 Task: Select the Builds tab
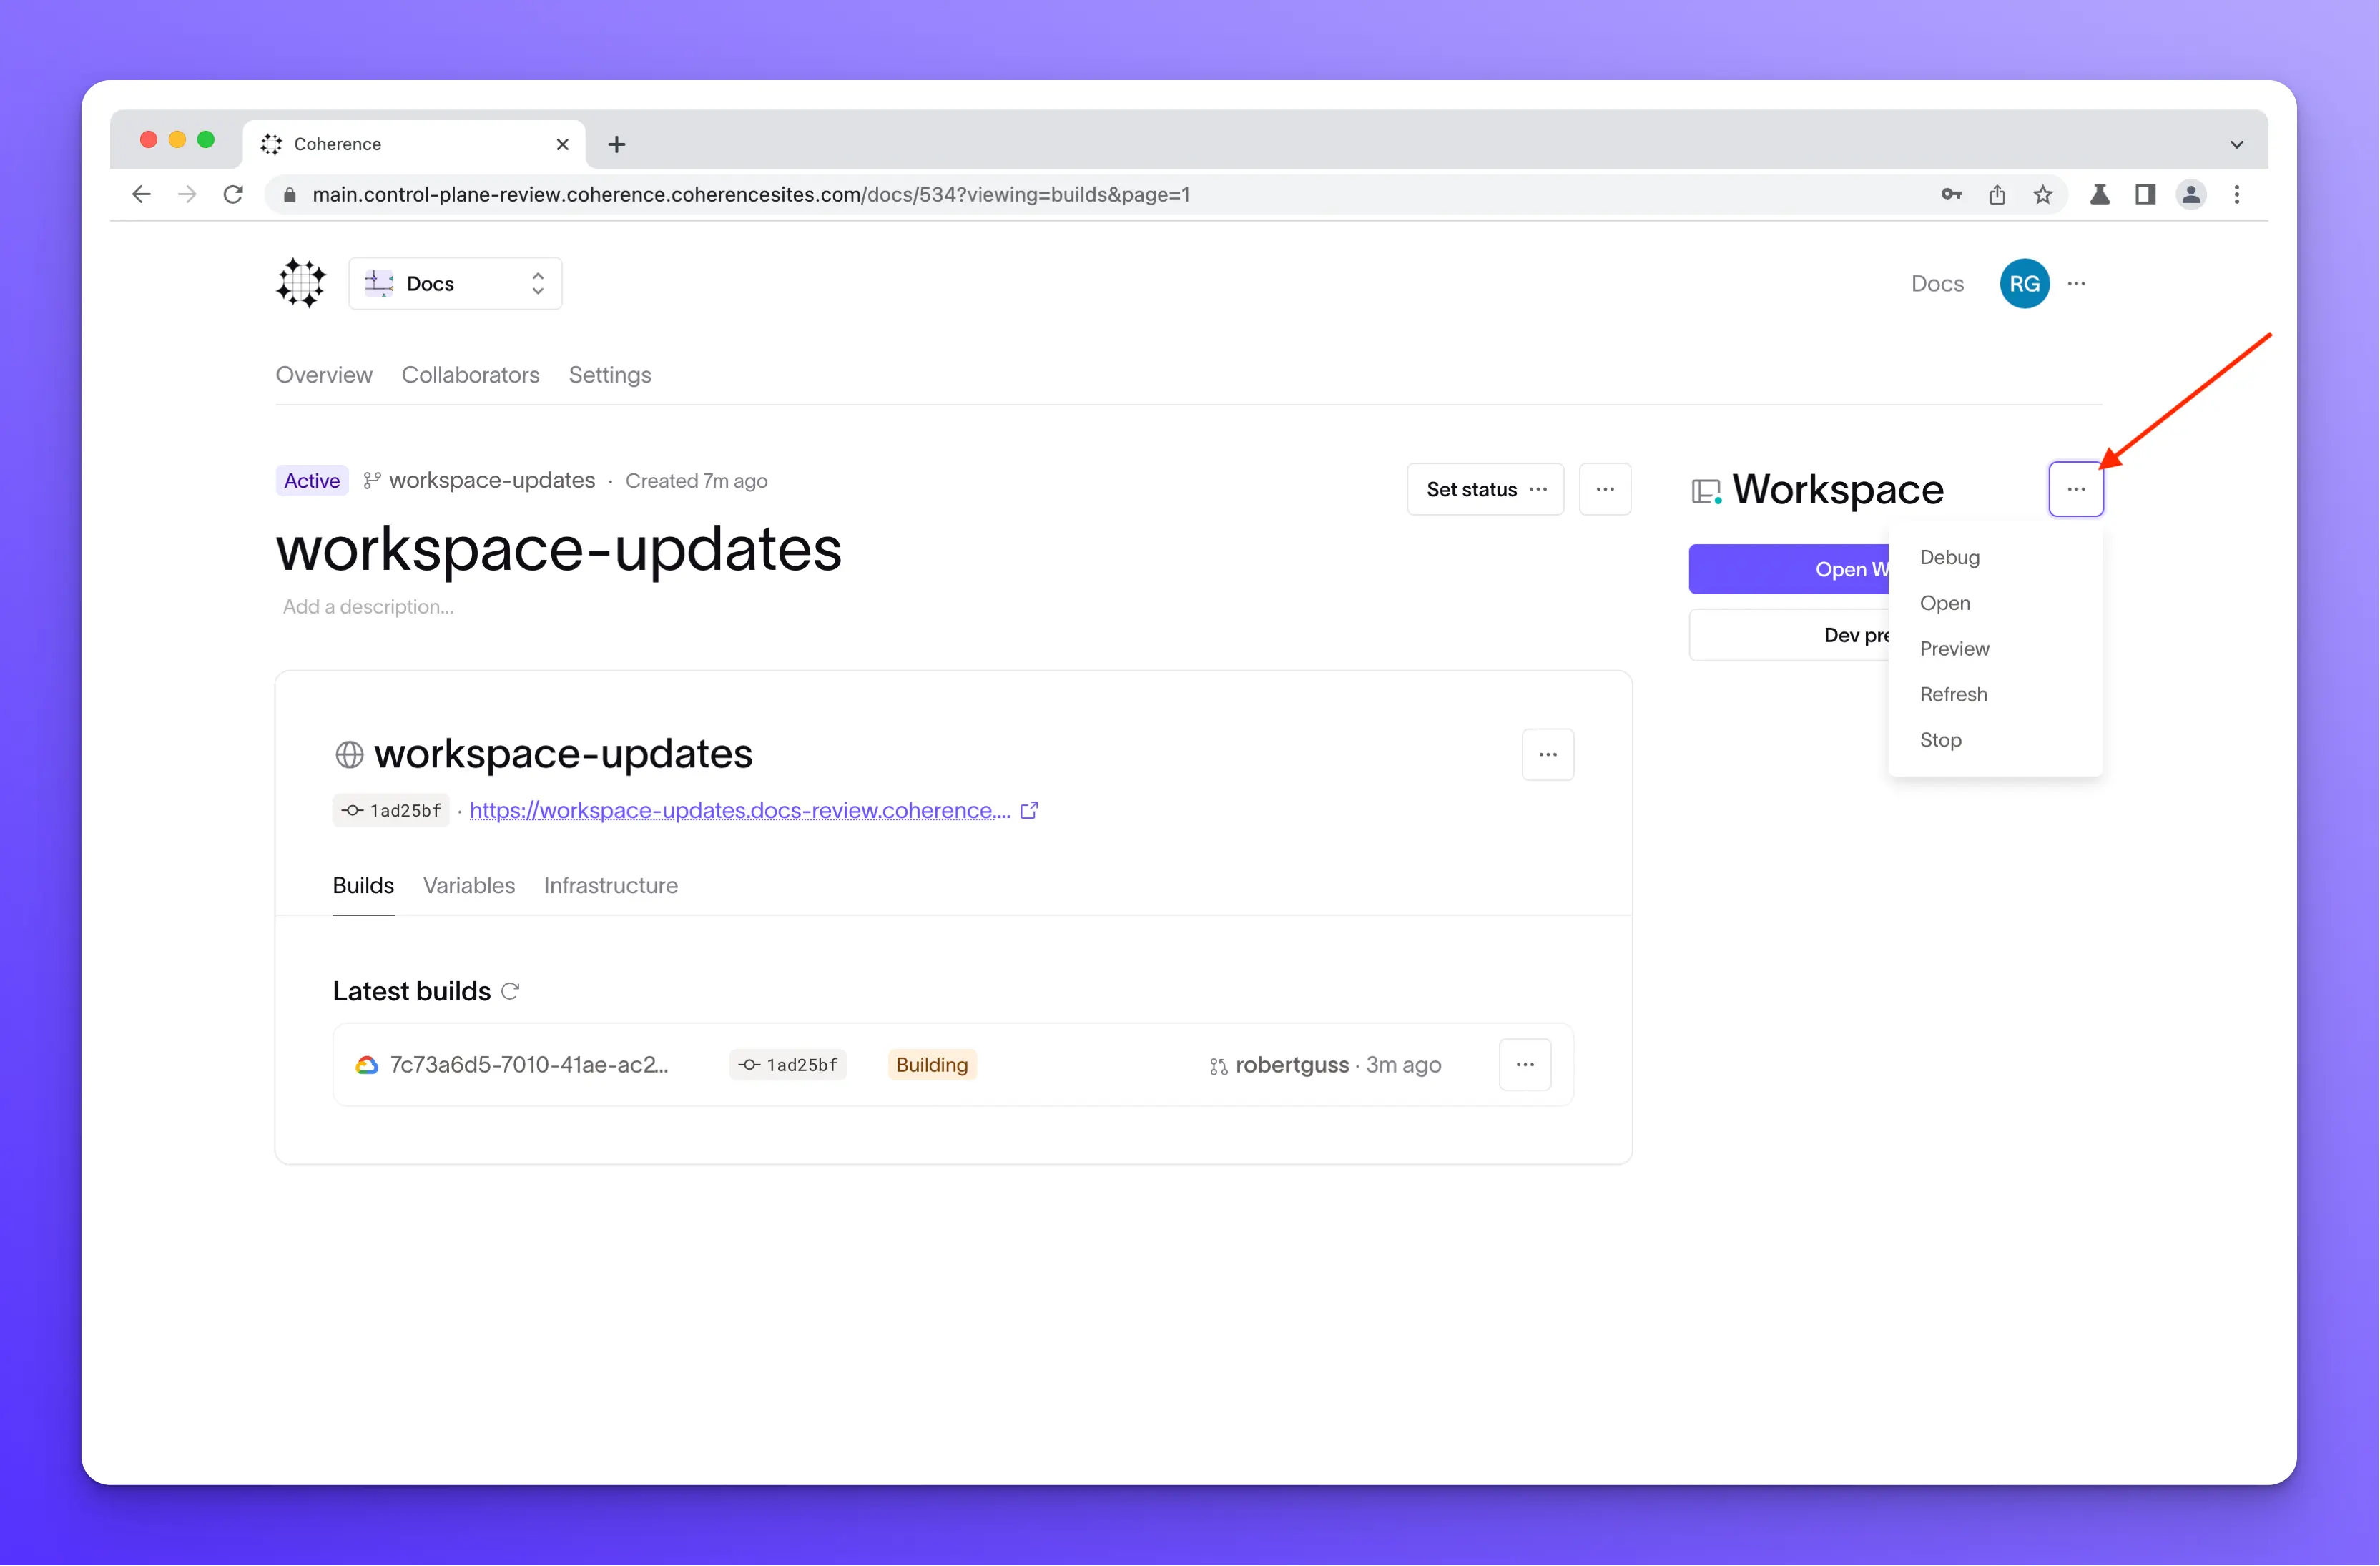coord(363,886)
